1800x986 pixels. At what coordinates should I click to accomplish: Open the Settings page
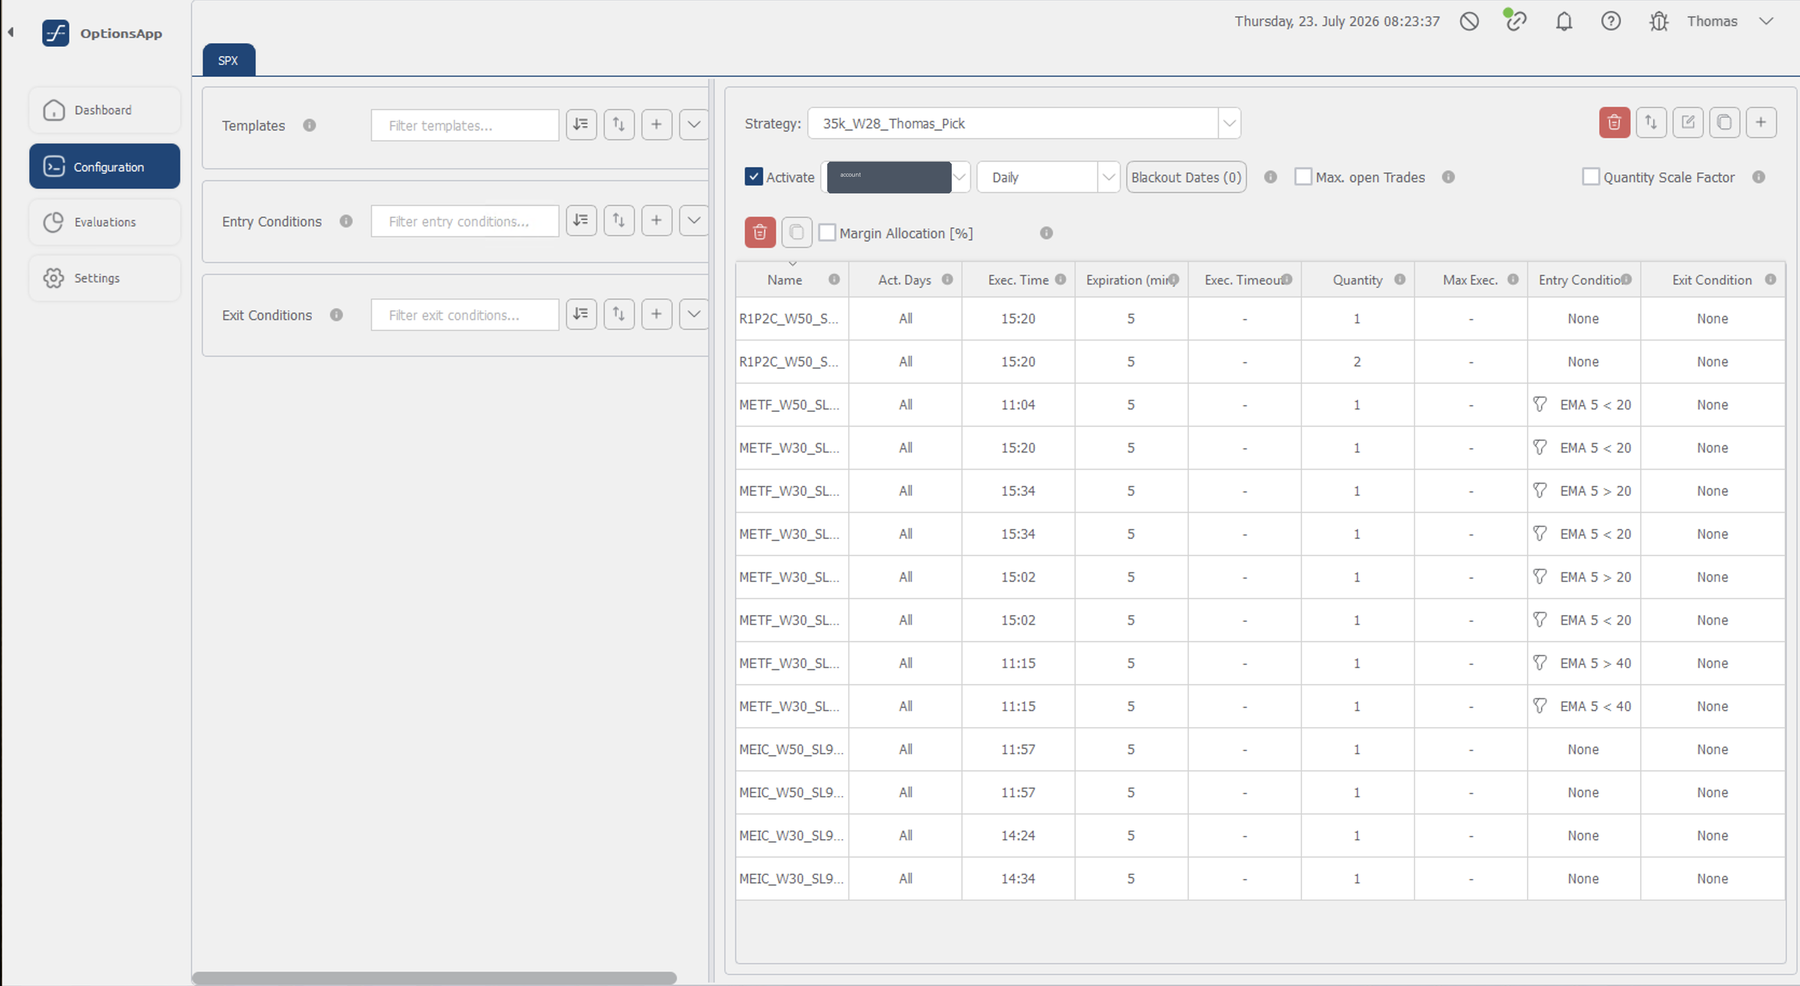(x=105, y=278)
